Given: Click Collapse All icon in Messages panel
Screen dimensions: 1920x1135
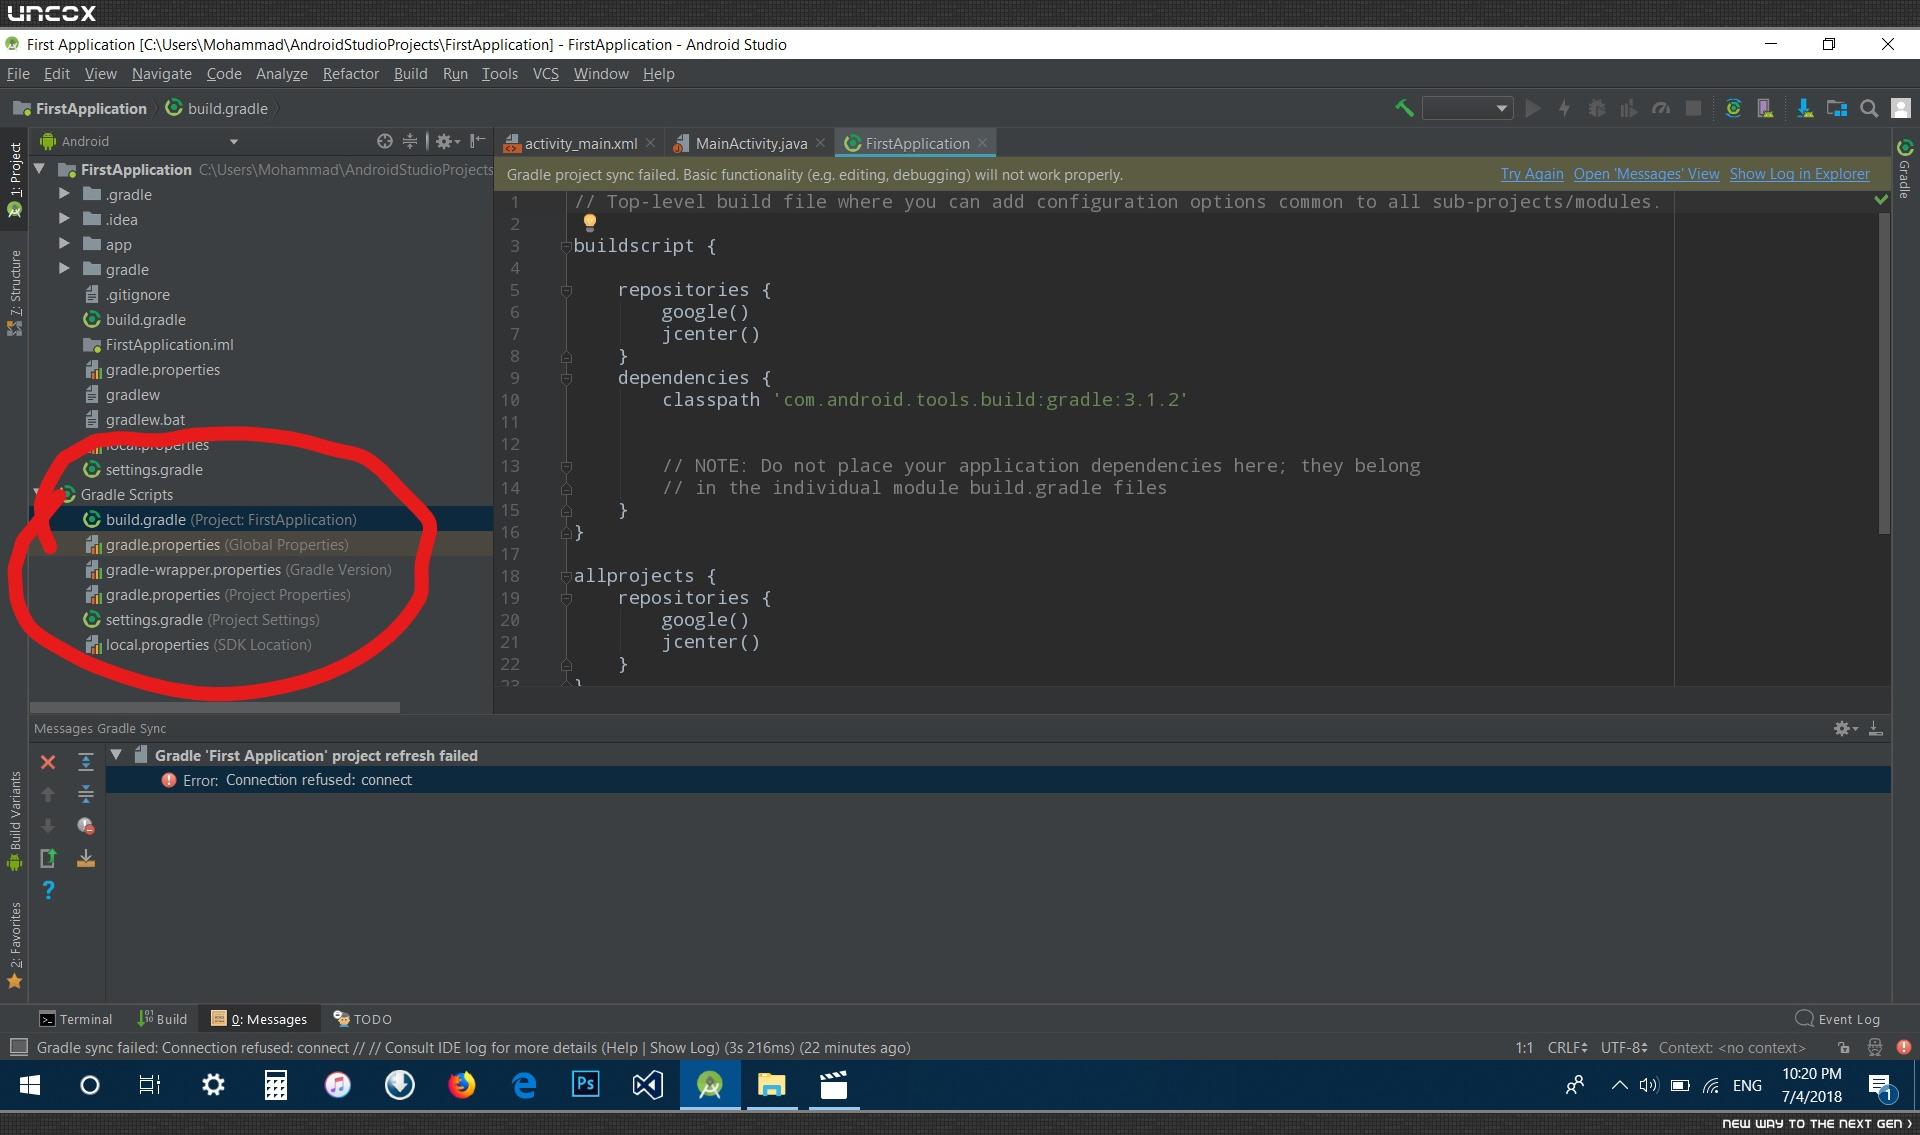Looking at the screenshot, I should click(86, 794).
